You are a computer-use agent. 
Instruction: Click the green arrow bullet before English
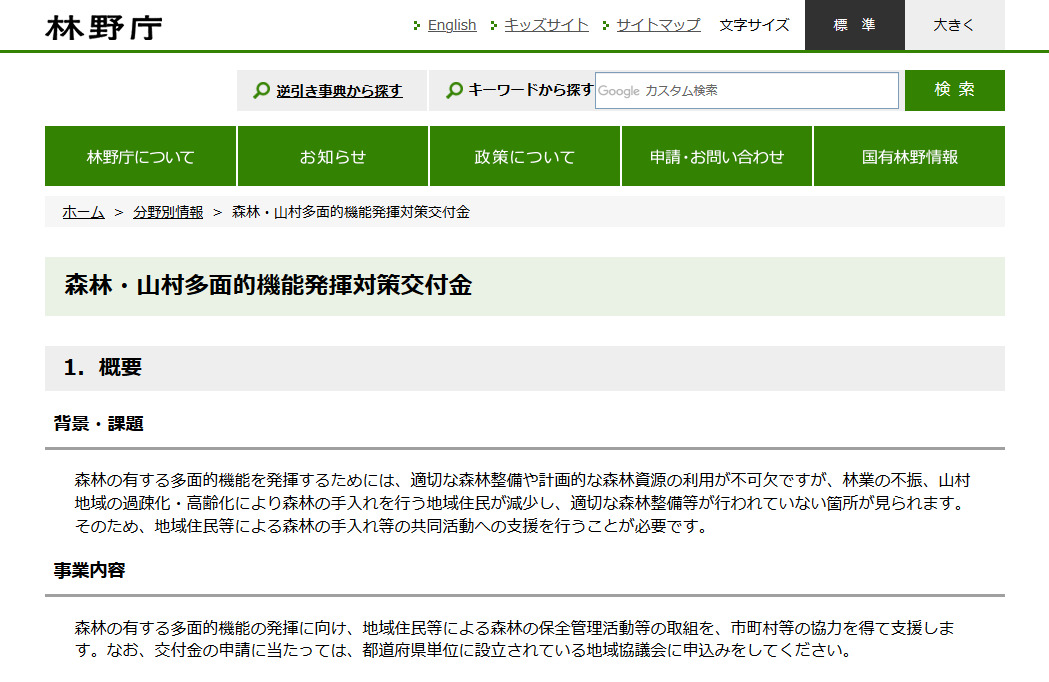417,26
